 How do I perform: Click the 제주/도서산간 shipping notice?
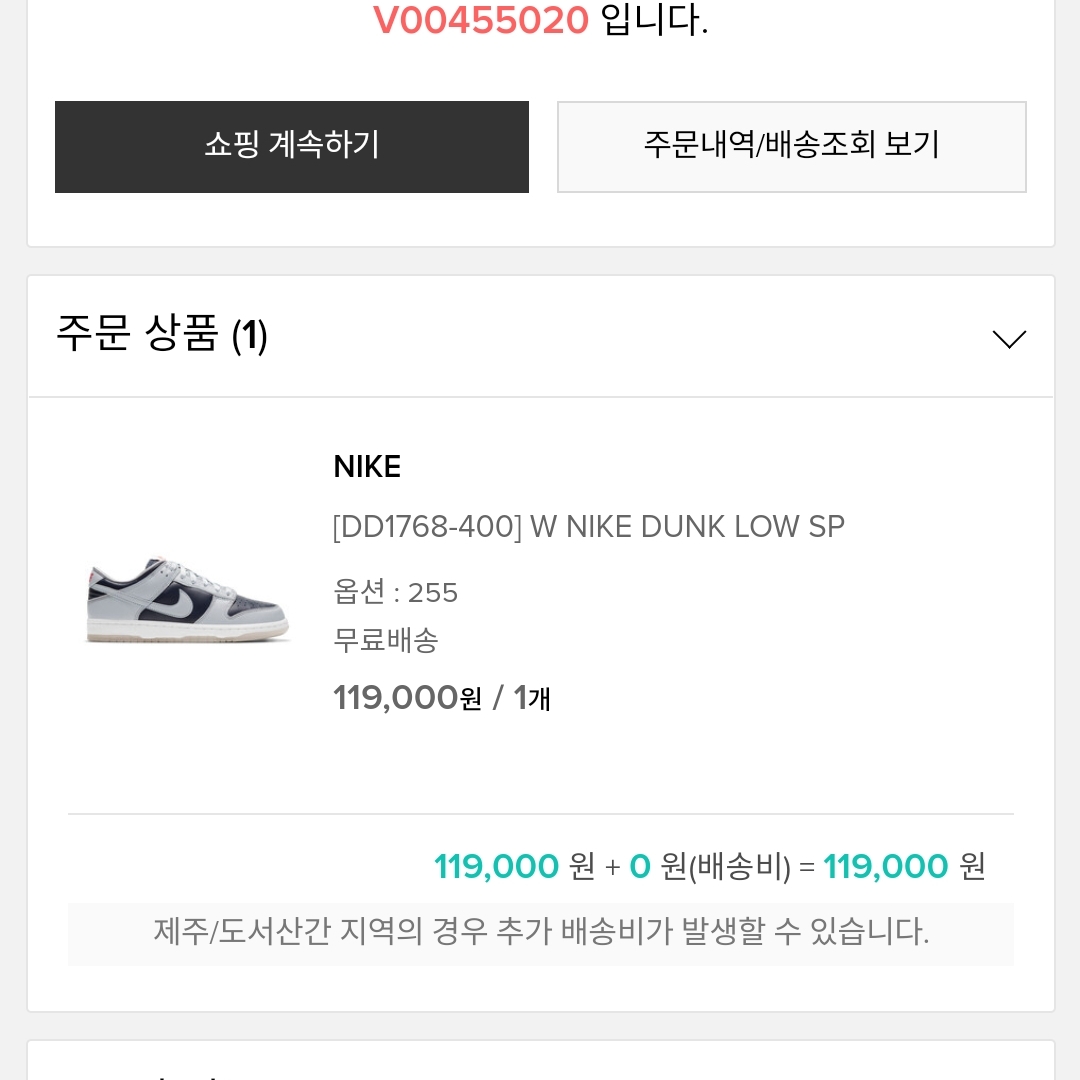(x=541, y=933)
